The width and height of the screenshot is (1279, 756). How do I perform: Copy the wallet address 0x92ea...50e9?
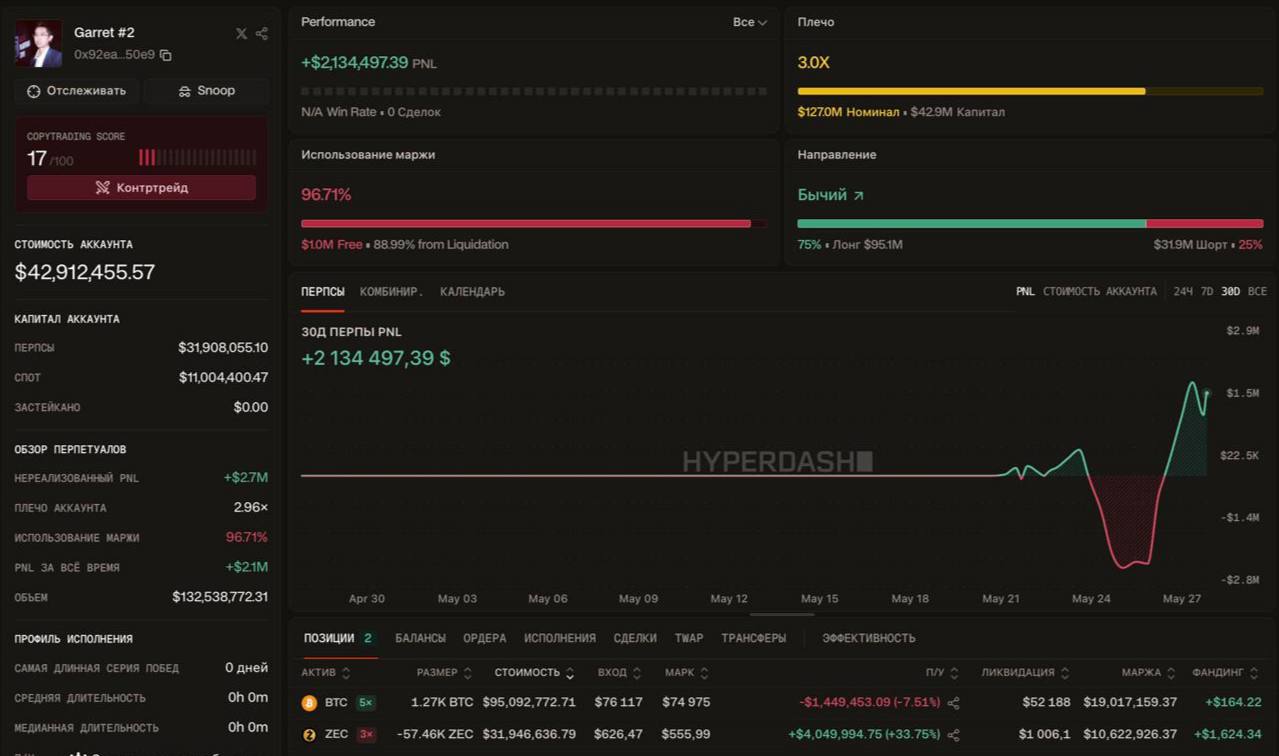[166, 55]
